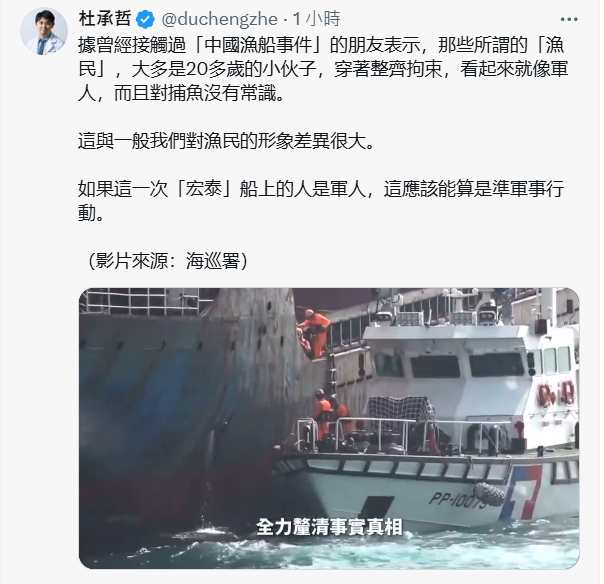The image size is (604, 584).
Task: Click the 1 小時 timestamp
Action: coord(317,19)
